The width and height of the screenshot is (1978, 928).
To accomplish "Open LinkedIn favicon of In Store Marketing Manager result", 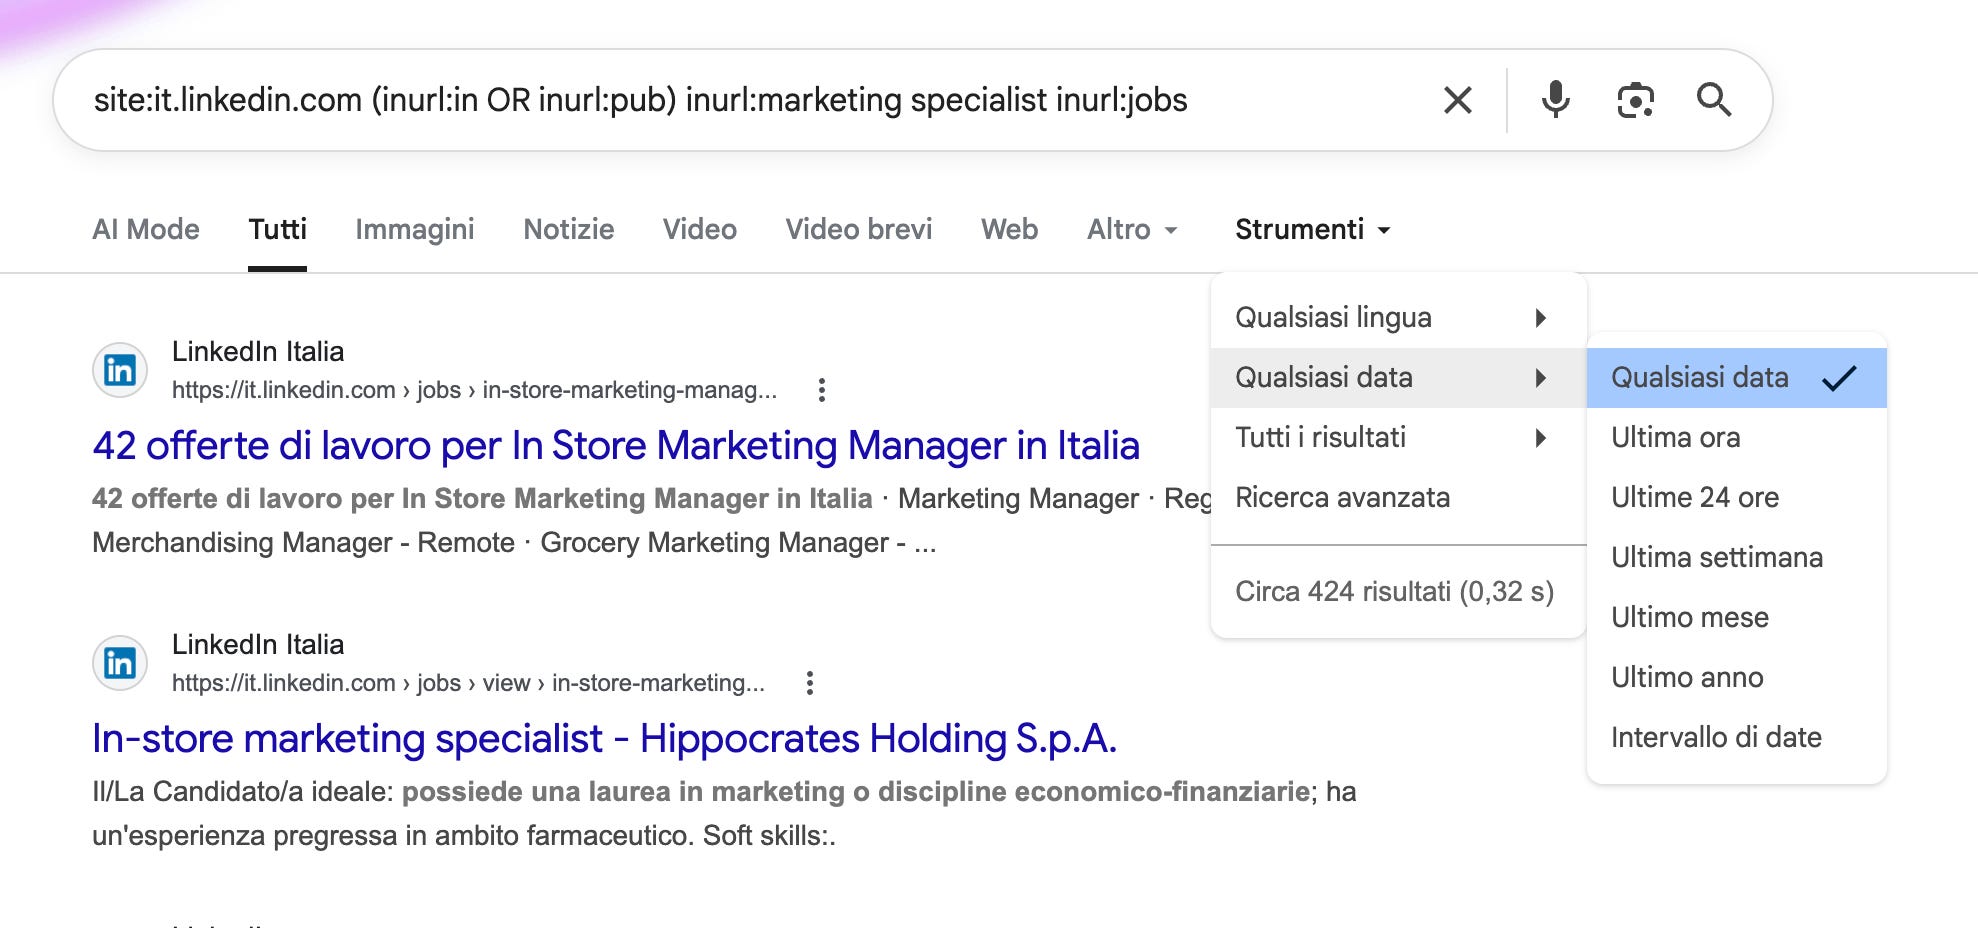I will point(120,370).
